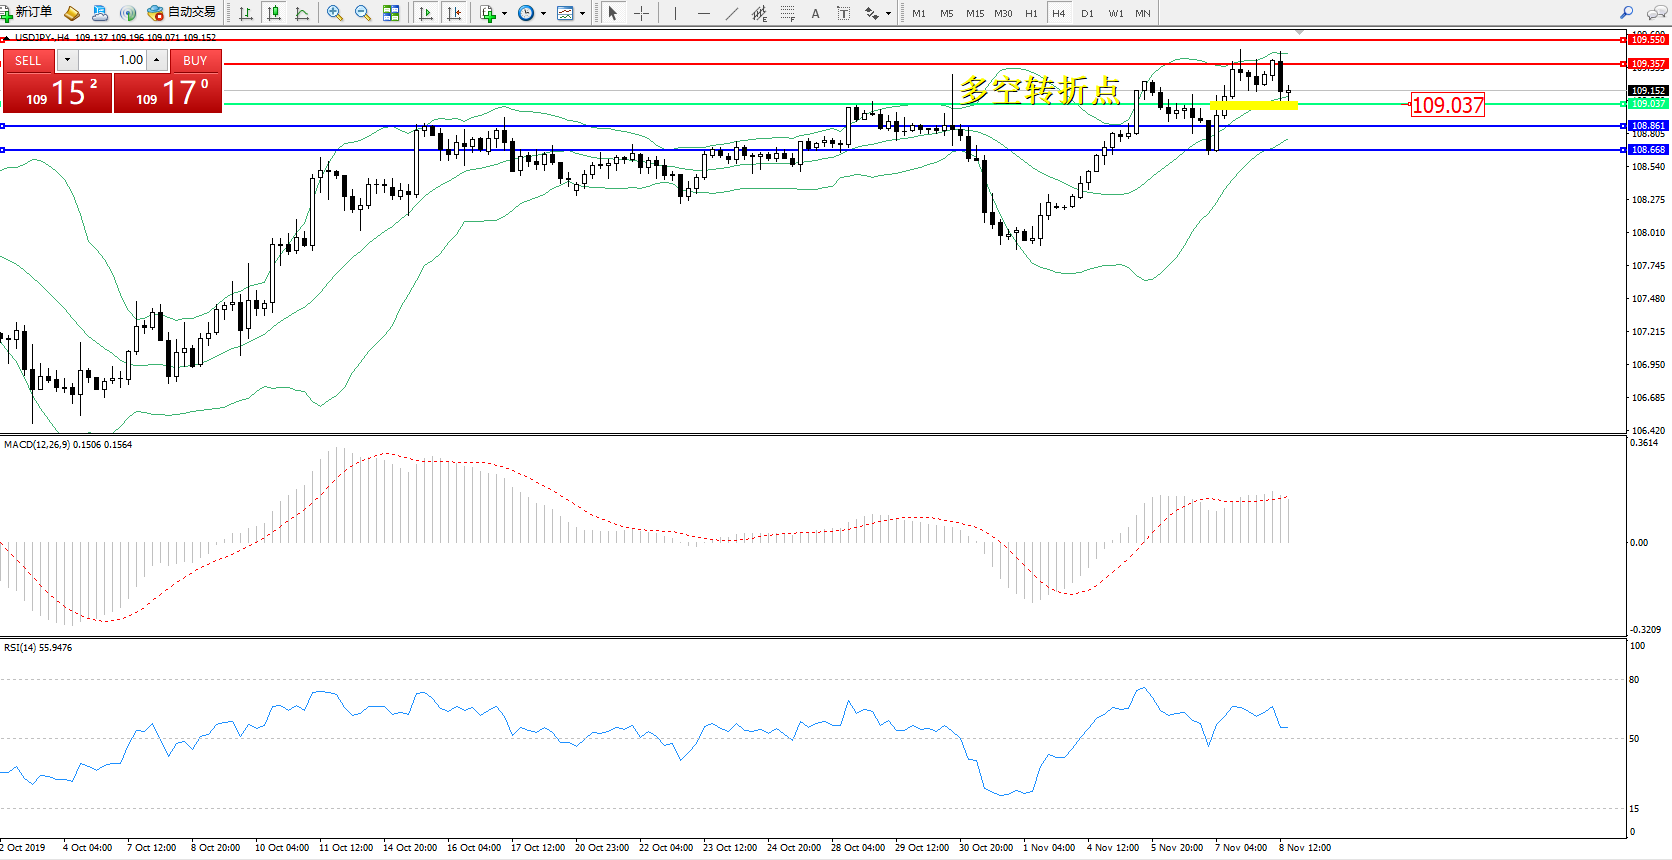Image resolution: width=1672 pixels, height=860 pixels.
Task: Switch to the D1 timeframe
Action: click(1087, 13)
